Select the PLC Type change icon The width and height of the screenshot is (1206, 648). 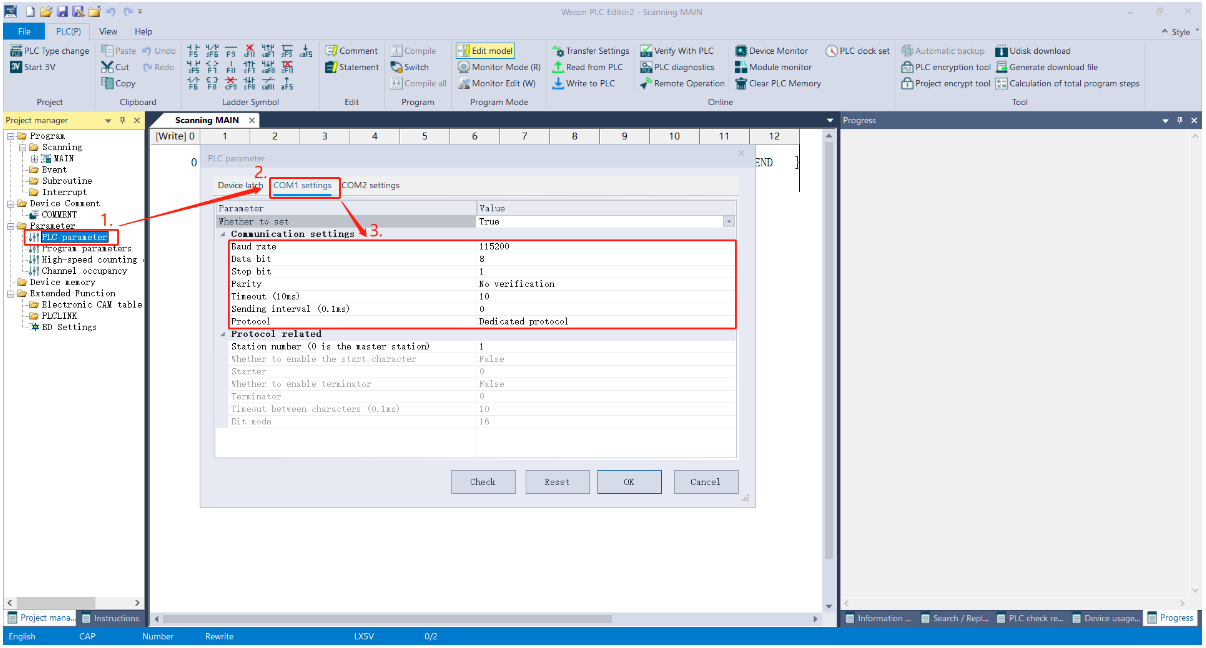pyautogui.click(x=16, y=51)
